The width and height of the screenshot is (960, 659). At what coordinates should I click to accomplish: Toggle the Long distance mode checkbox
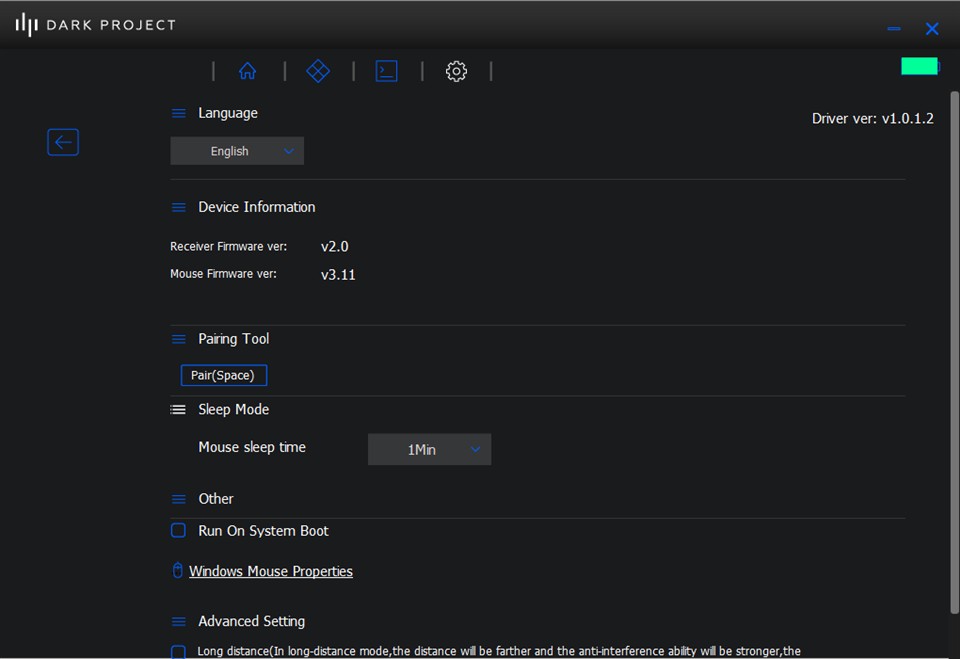[x=178, y=652]
